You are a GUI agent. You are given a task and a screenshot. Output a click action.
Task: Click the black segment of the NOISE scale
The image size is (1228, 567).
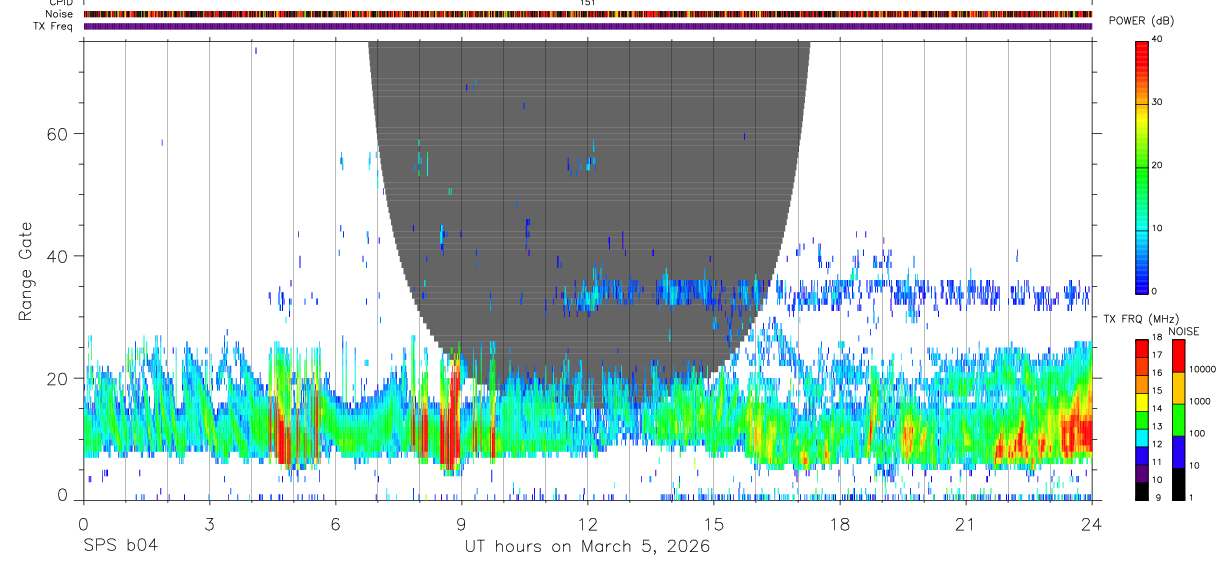(x=1178, y=484)
